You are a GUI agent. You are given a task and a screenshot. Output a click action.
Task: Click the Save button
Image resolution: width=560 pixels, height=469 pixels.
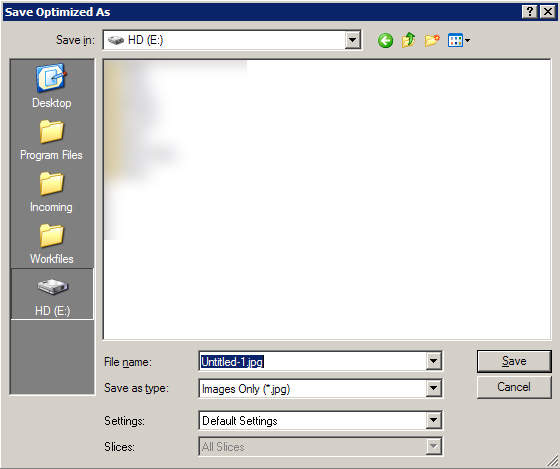(x=514, y=361)
